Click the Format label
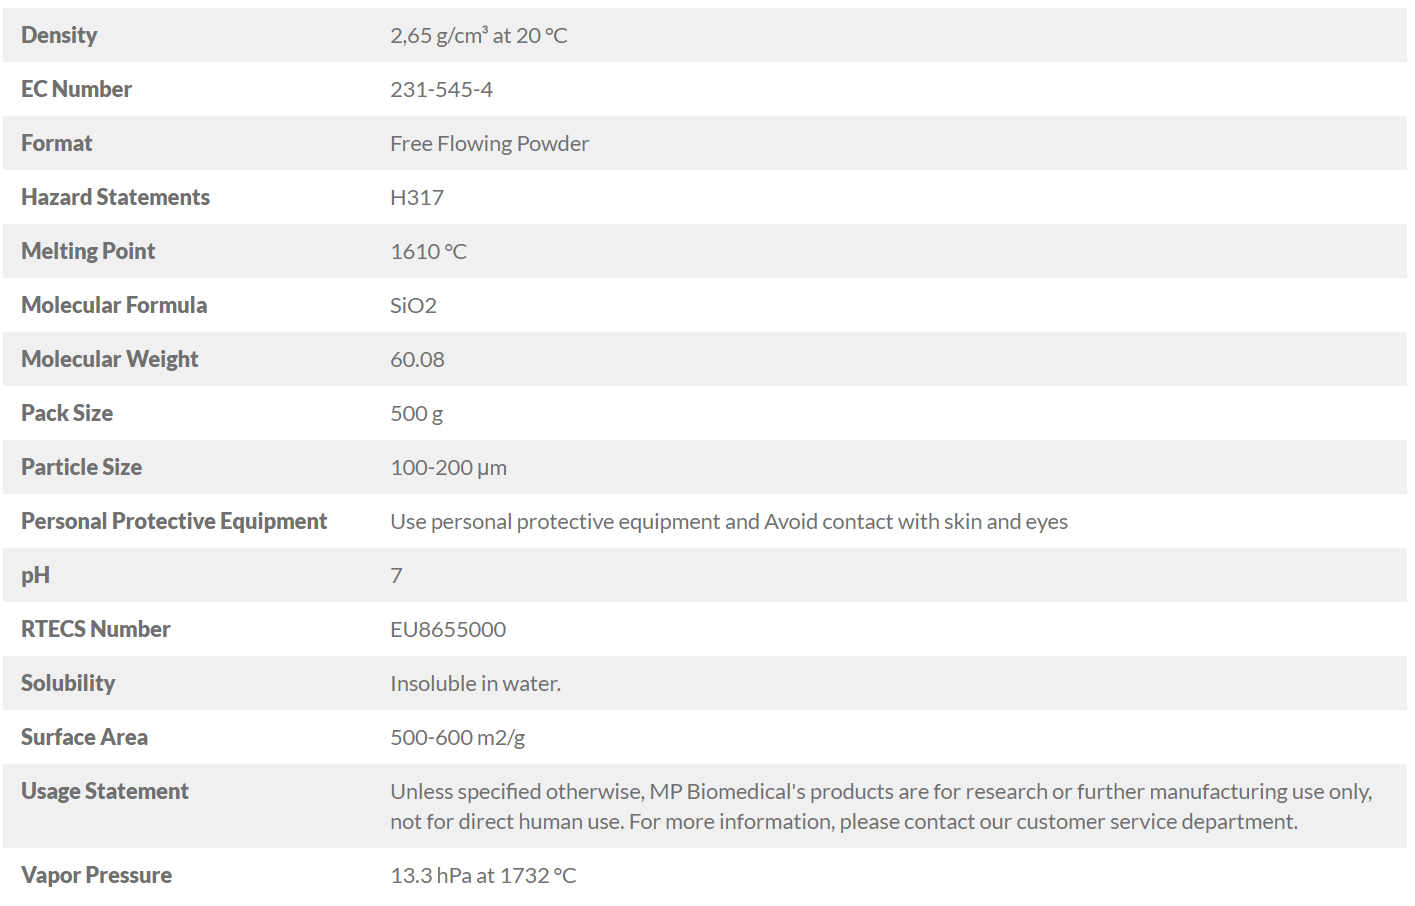Image resolution: width=1415 pixels, height=906 pixels. 56,143
